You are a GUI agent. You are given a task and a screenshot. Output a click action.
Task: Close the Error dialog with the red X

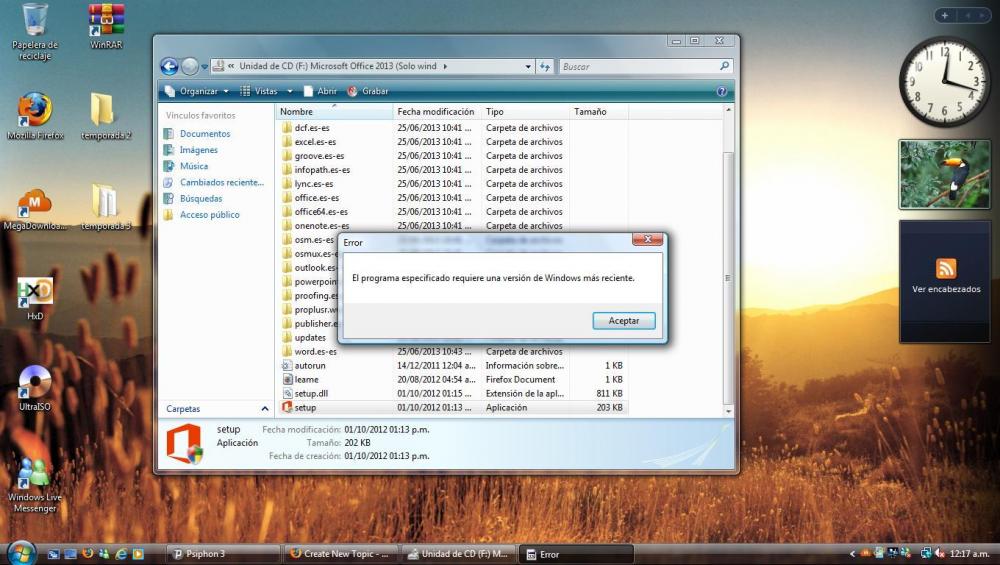pos(647,239)
